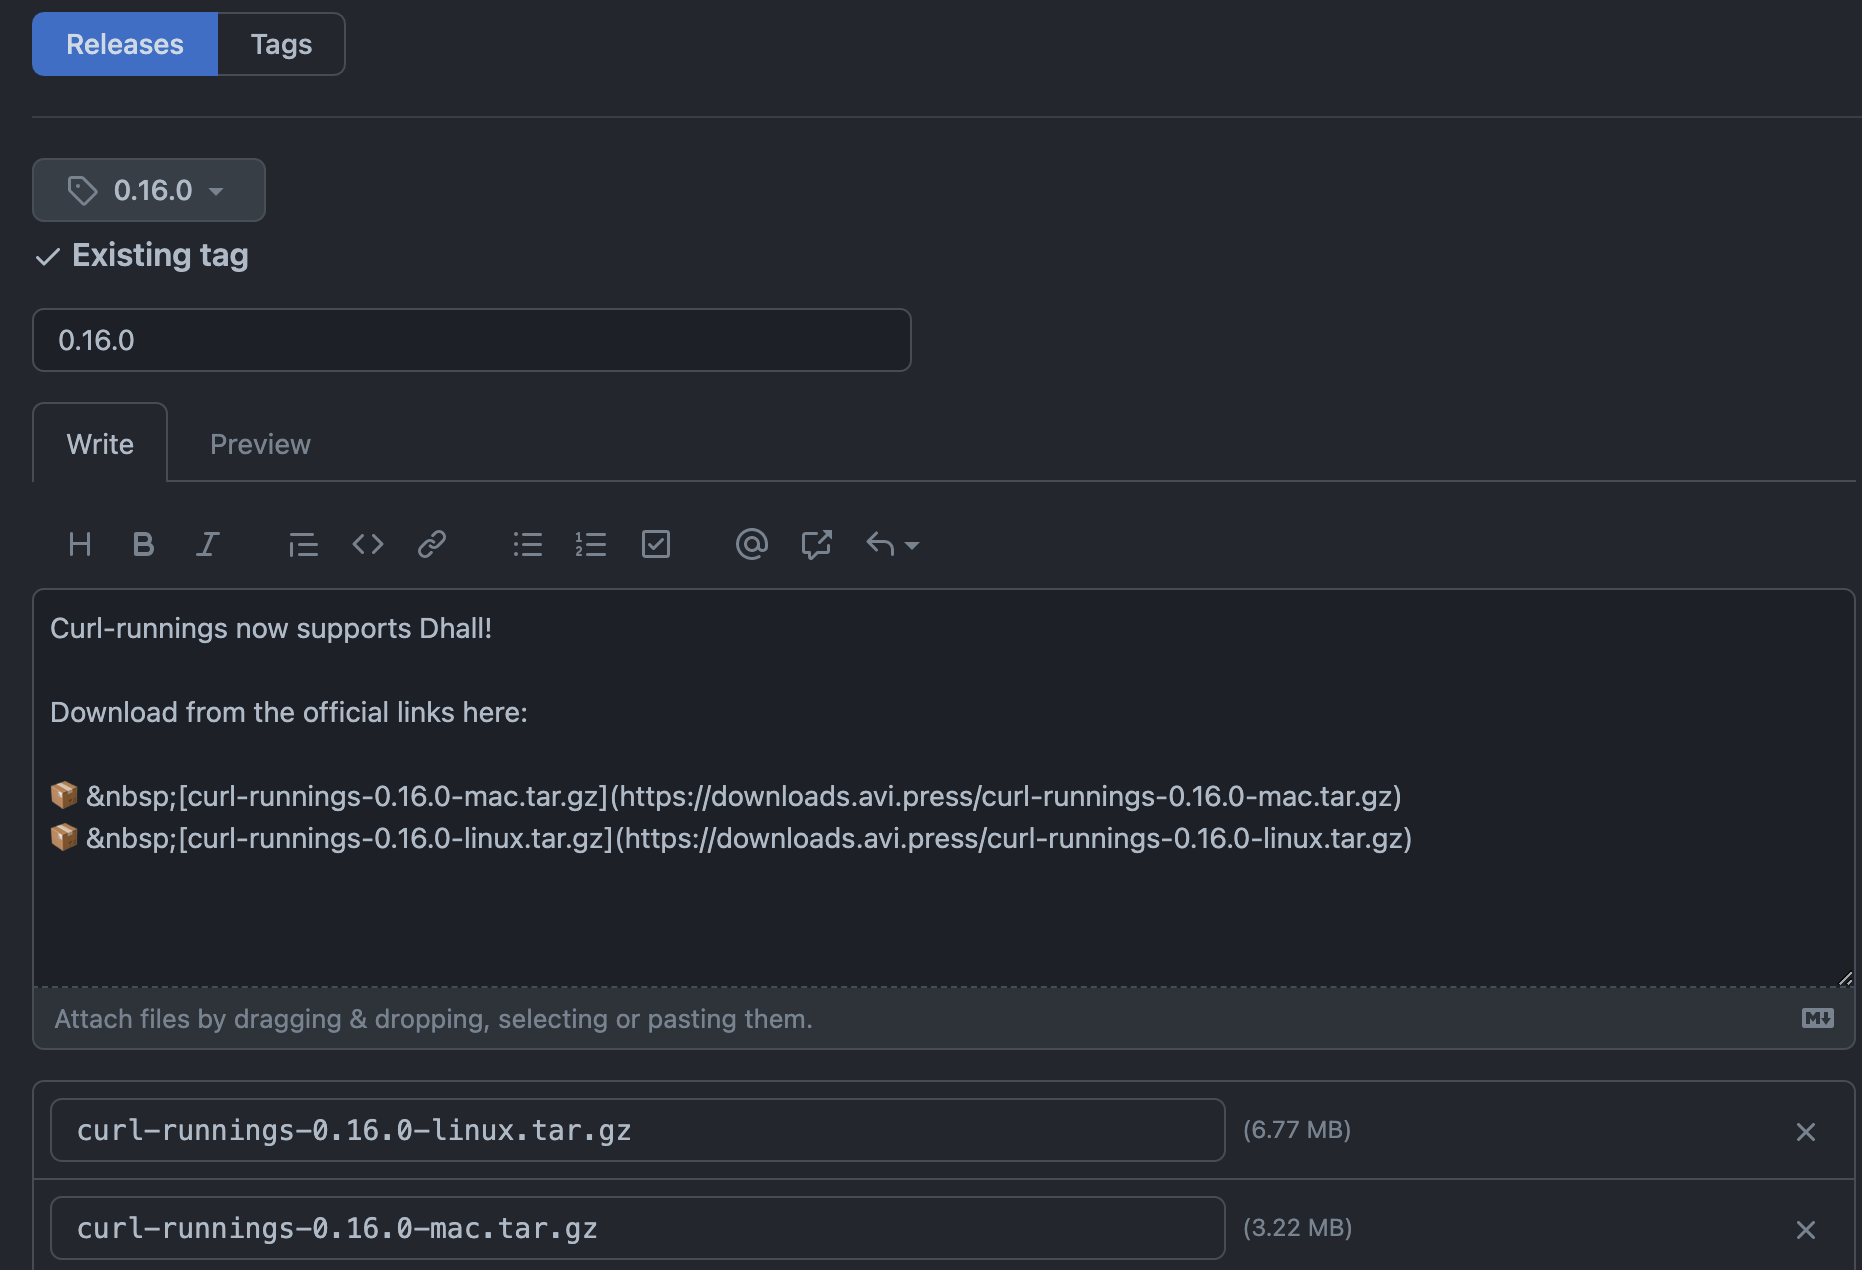The image size is (1862, 1270).
Task: Insert a bulleted list
Action: point(527,544)
